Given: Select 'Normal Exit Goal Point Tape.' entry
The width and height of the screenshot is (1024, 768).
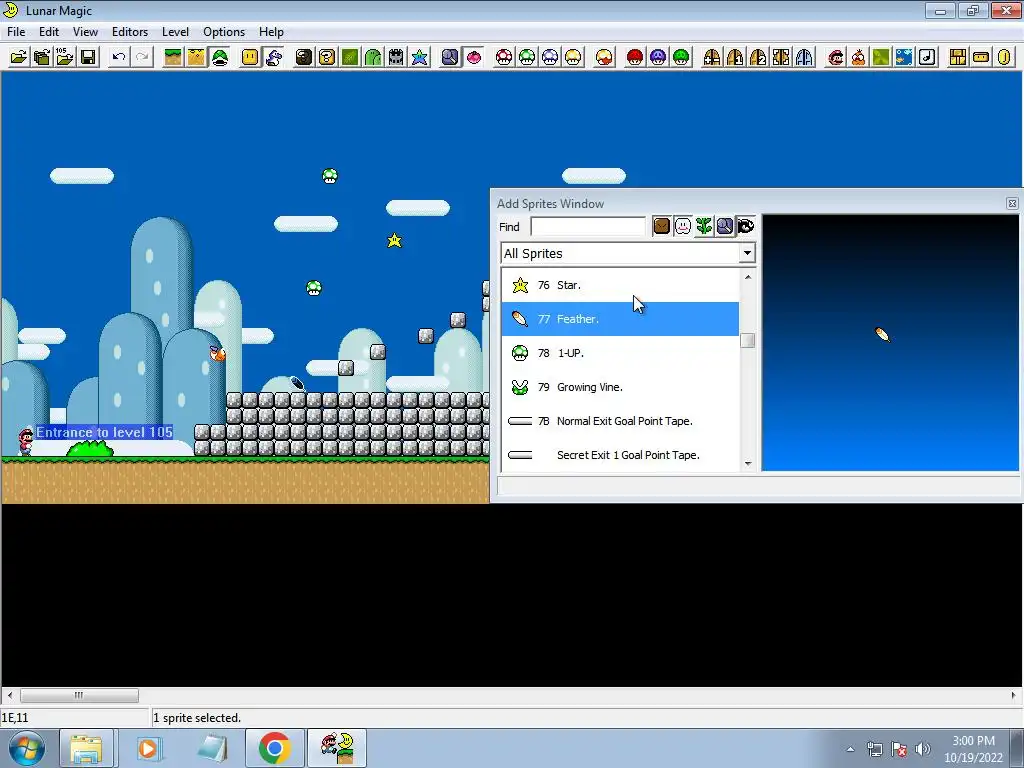Looking at the screenshot, I should (x=620, y=421).
